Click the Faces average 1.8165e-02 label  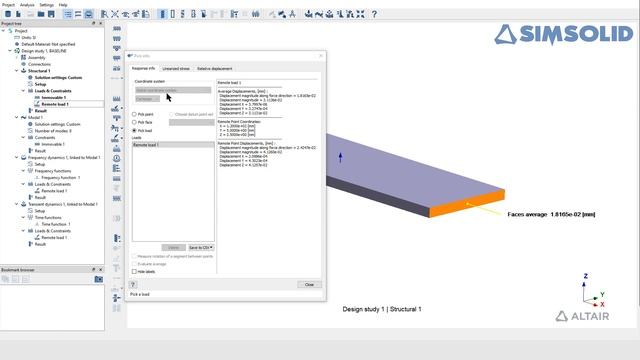[x=551, y=214]
